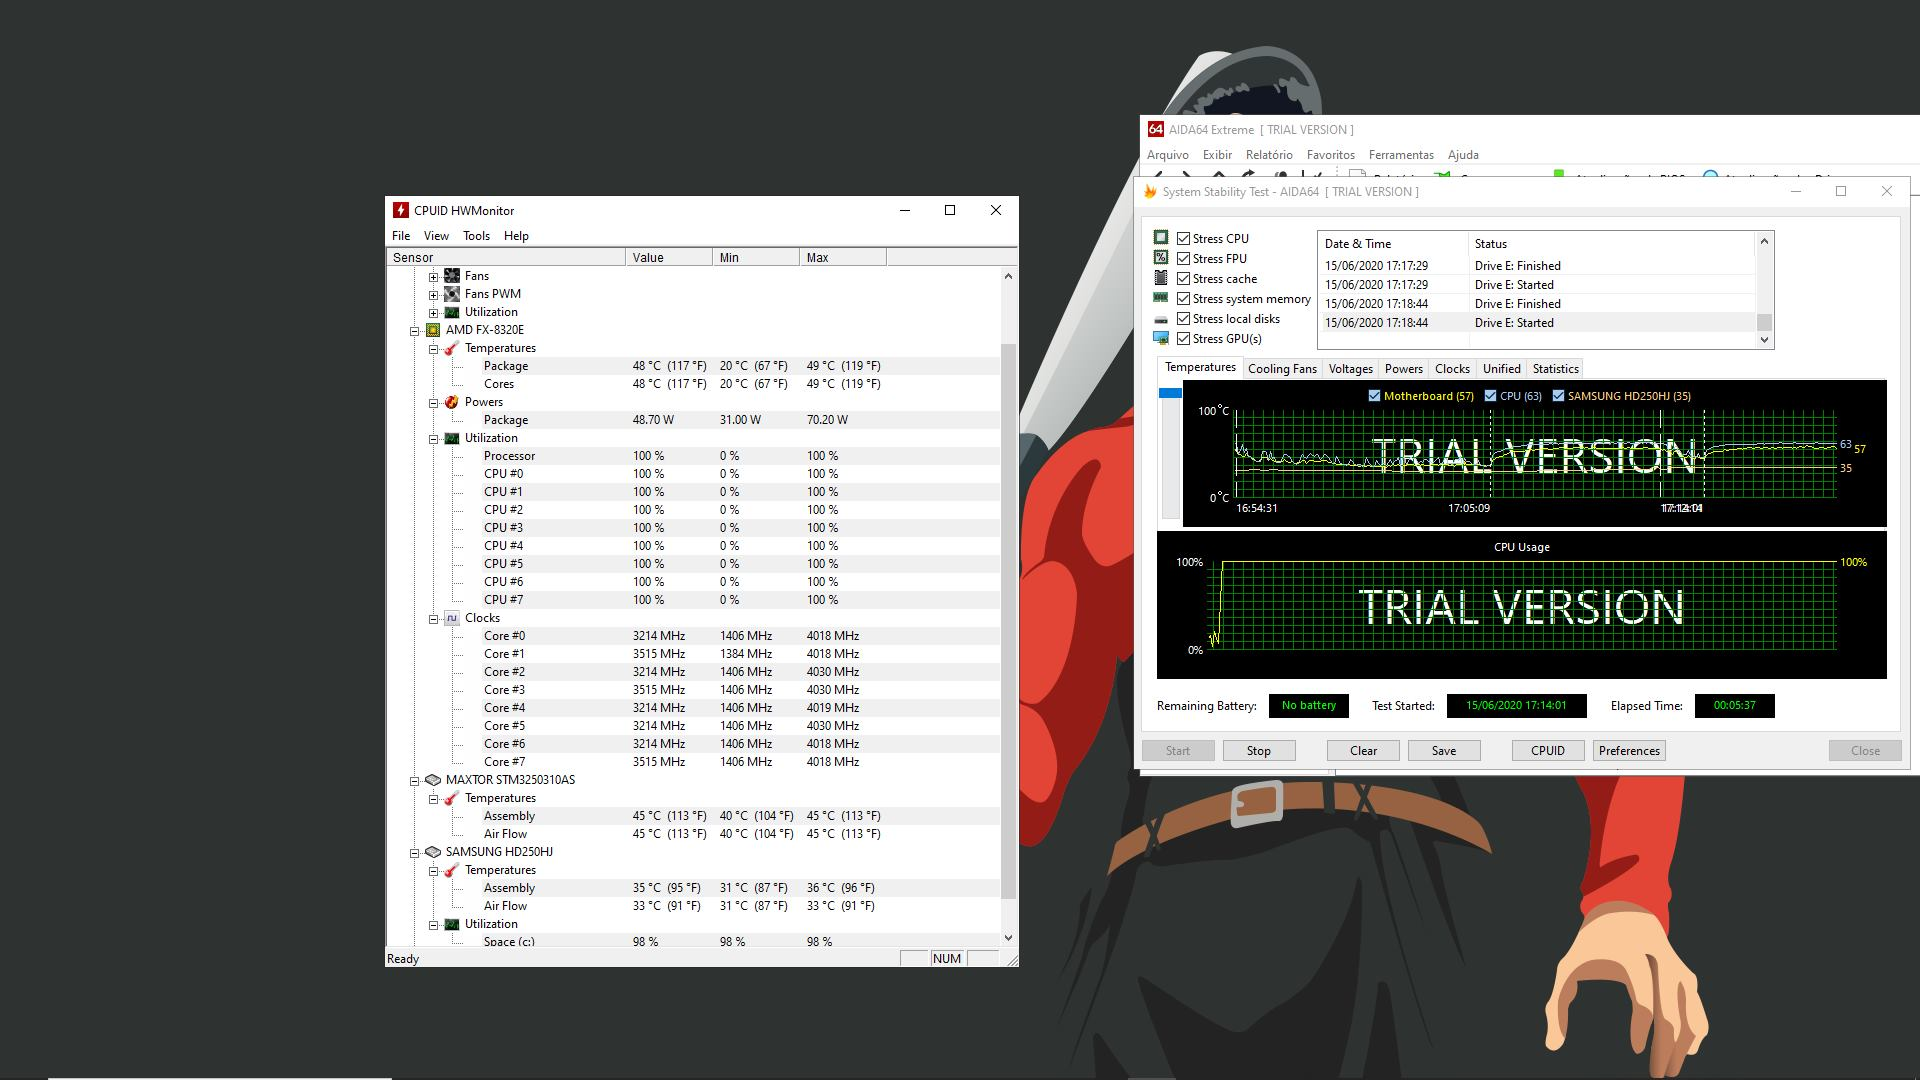Click the System Stability Test flame icon
The height and width of the screenshot is (1080, 1920).
pyautogui.click(x=1150, y=192)
